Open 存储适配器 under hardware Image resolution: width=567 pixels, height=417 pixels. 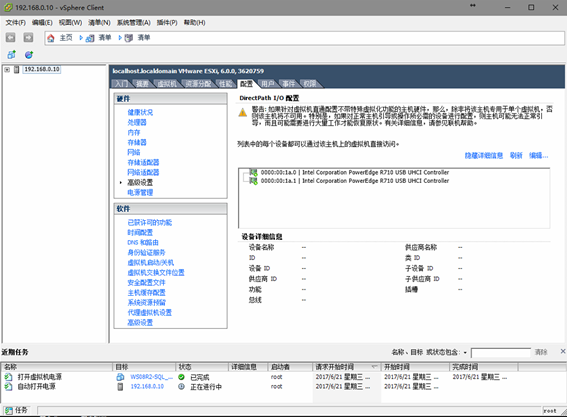click(143, 162)
